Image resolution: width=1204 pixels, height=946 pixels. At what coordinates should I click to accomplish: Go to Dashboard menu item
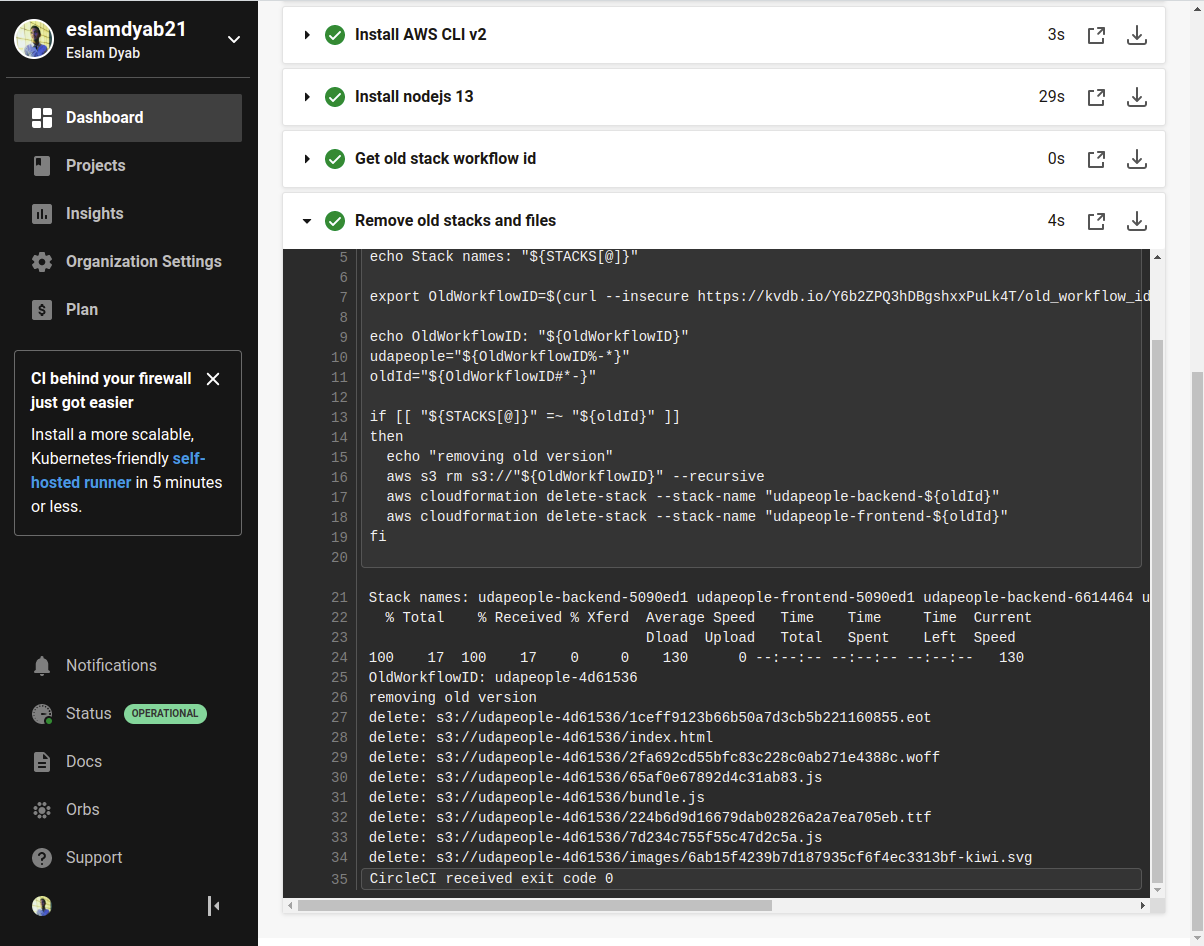(128, 118)
